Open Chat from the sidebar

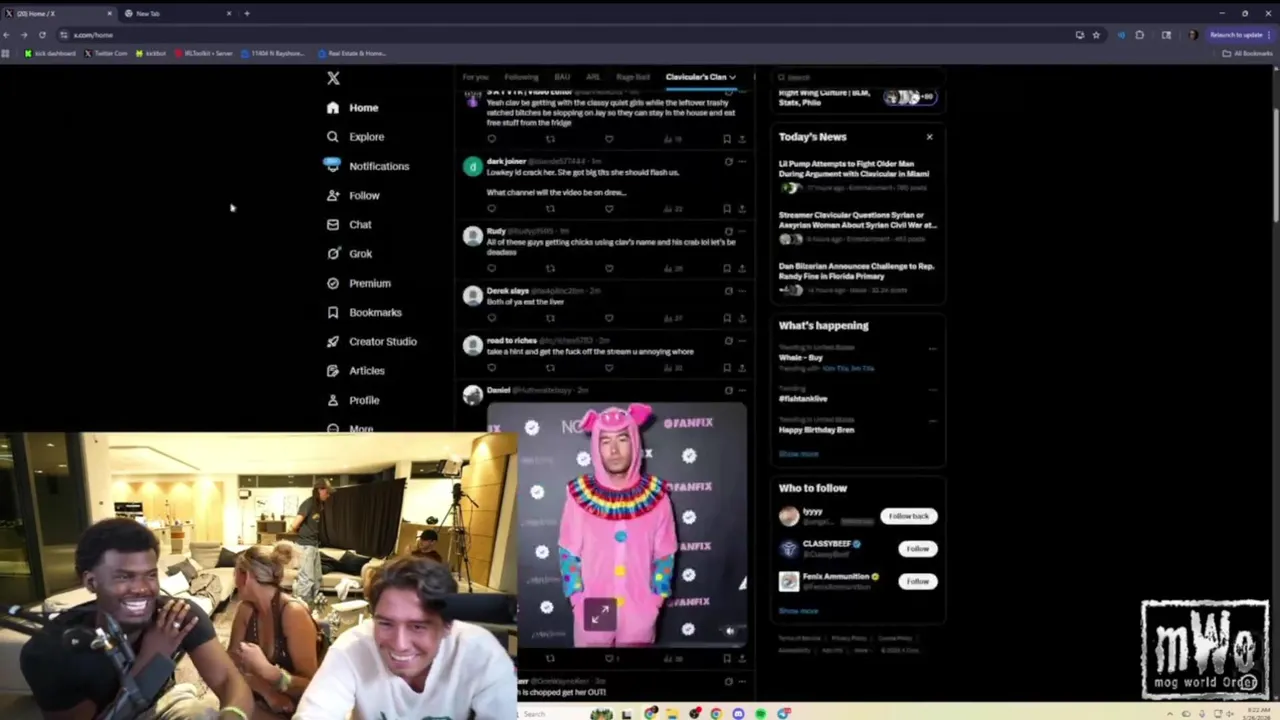coord(349,225)
